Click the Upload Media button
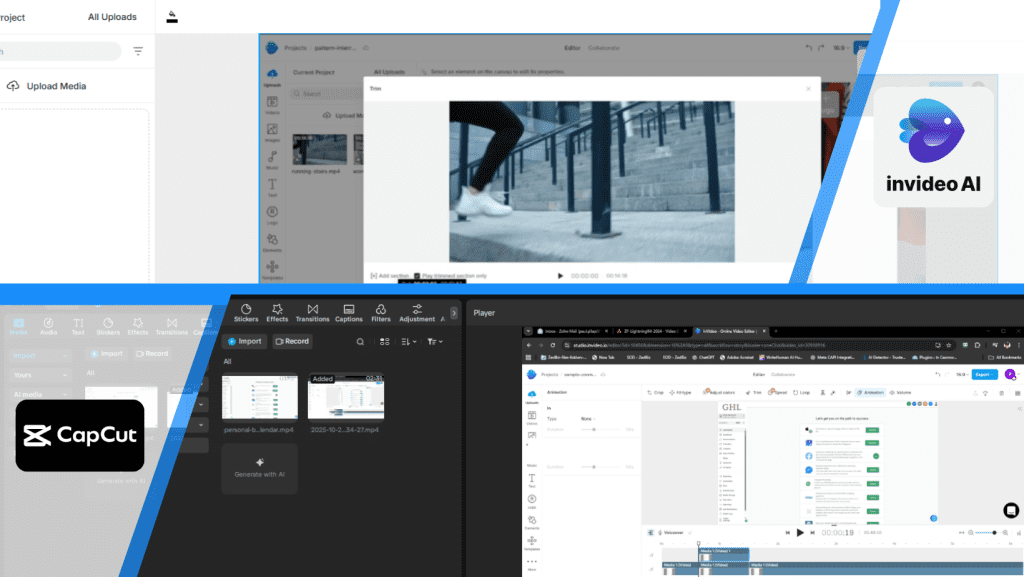This screenshot has width=1024, height=577. point(46,86)
